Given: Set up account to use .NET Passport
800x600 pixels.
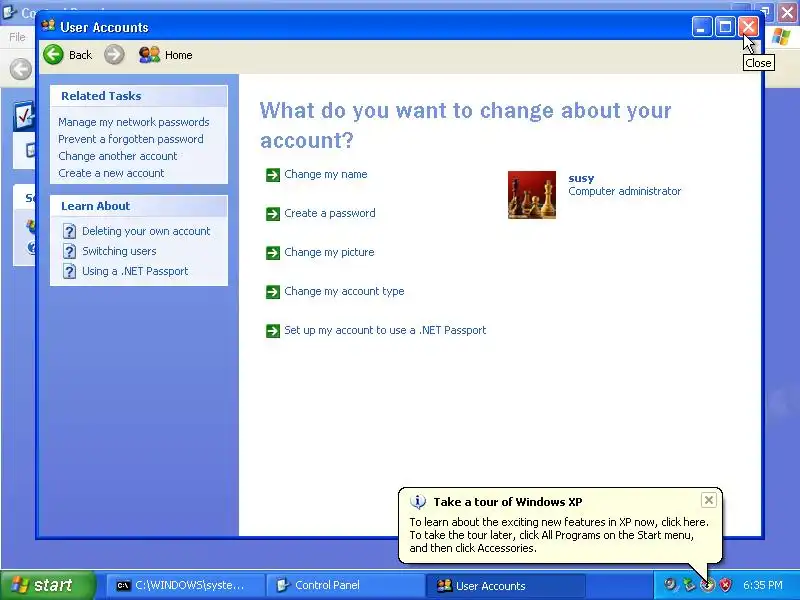Looking at the screenshot, I should [x=385, y=330].
